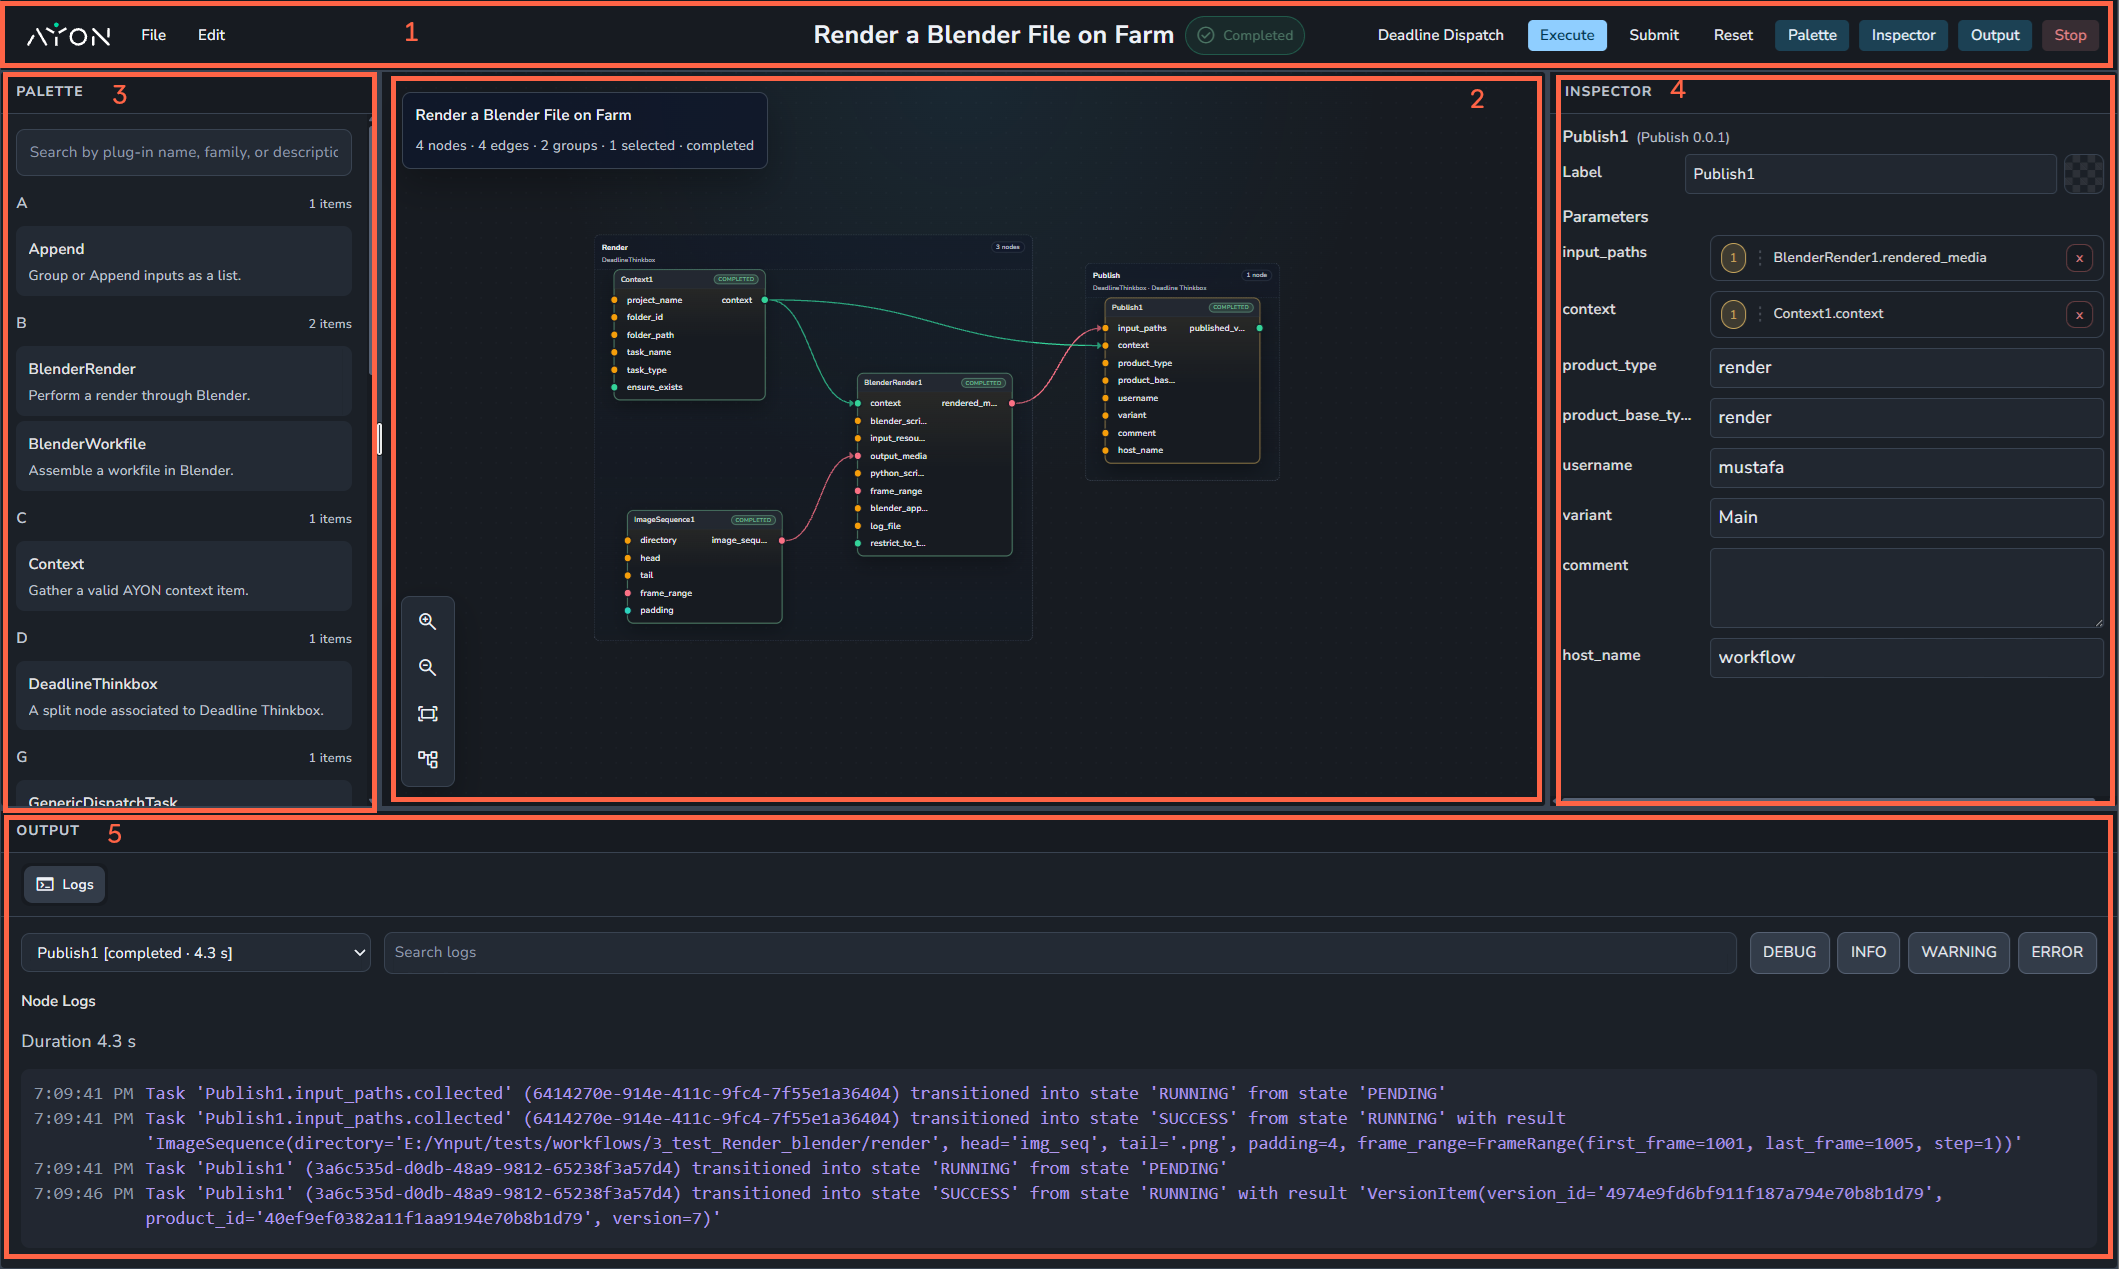Select the Context plug-in card

tap(184, 576)
